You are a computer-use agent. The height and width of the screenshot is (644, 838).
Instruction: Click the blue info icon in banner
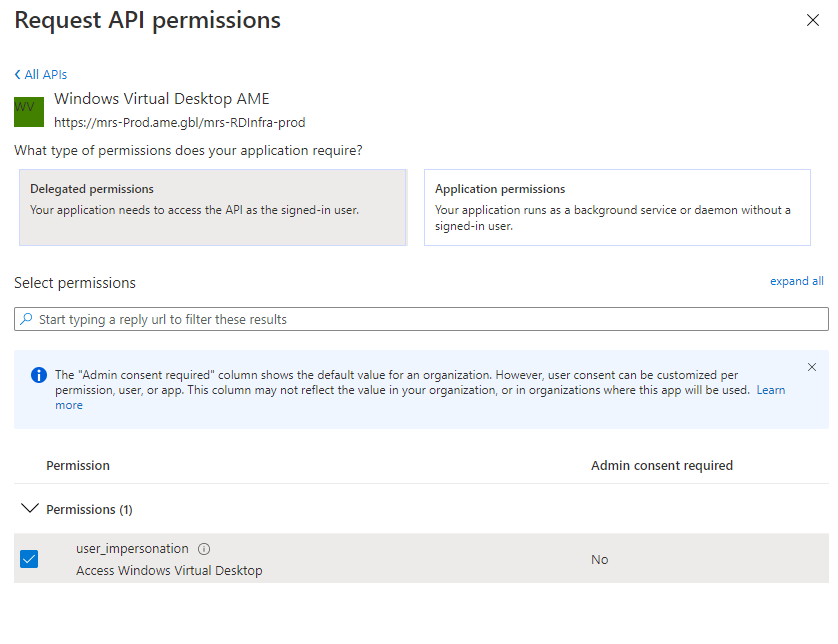39,375
